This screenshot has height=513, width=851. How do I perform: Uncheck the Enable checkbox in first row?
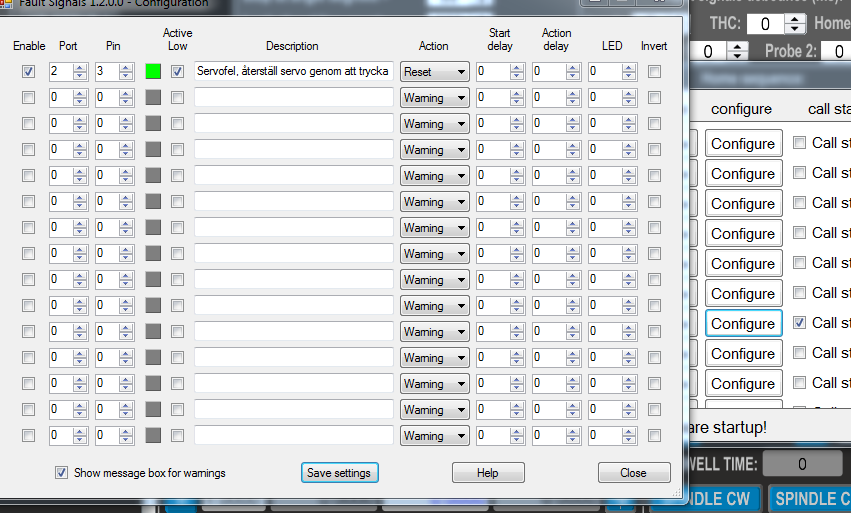(x=28, y=72)
